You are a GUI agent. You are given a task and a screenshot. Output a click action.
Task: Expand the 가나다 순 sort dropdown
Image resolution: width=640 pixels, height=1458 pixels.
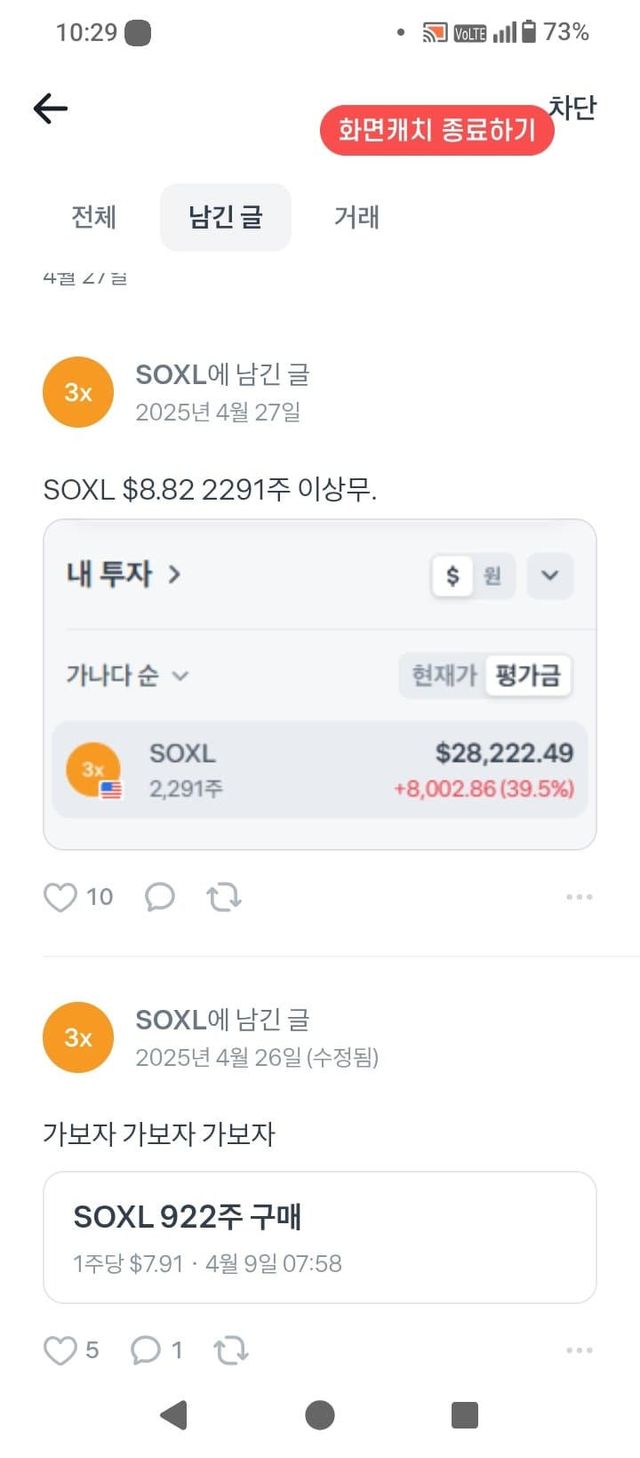click(127, 676)
